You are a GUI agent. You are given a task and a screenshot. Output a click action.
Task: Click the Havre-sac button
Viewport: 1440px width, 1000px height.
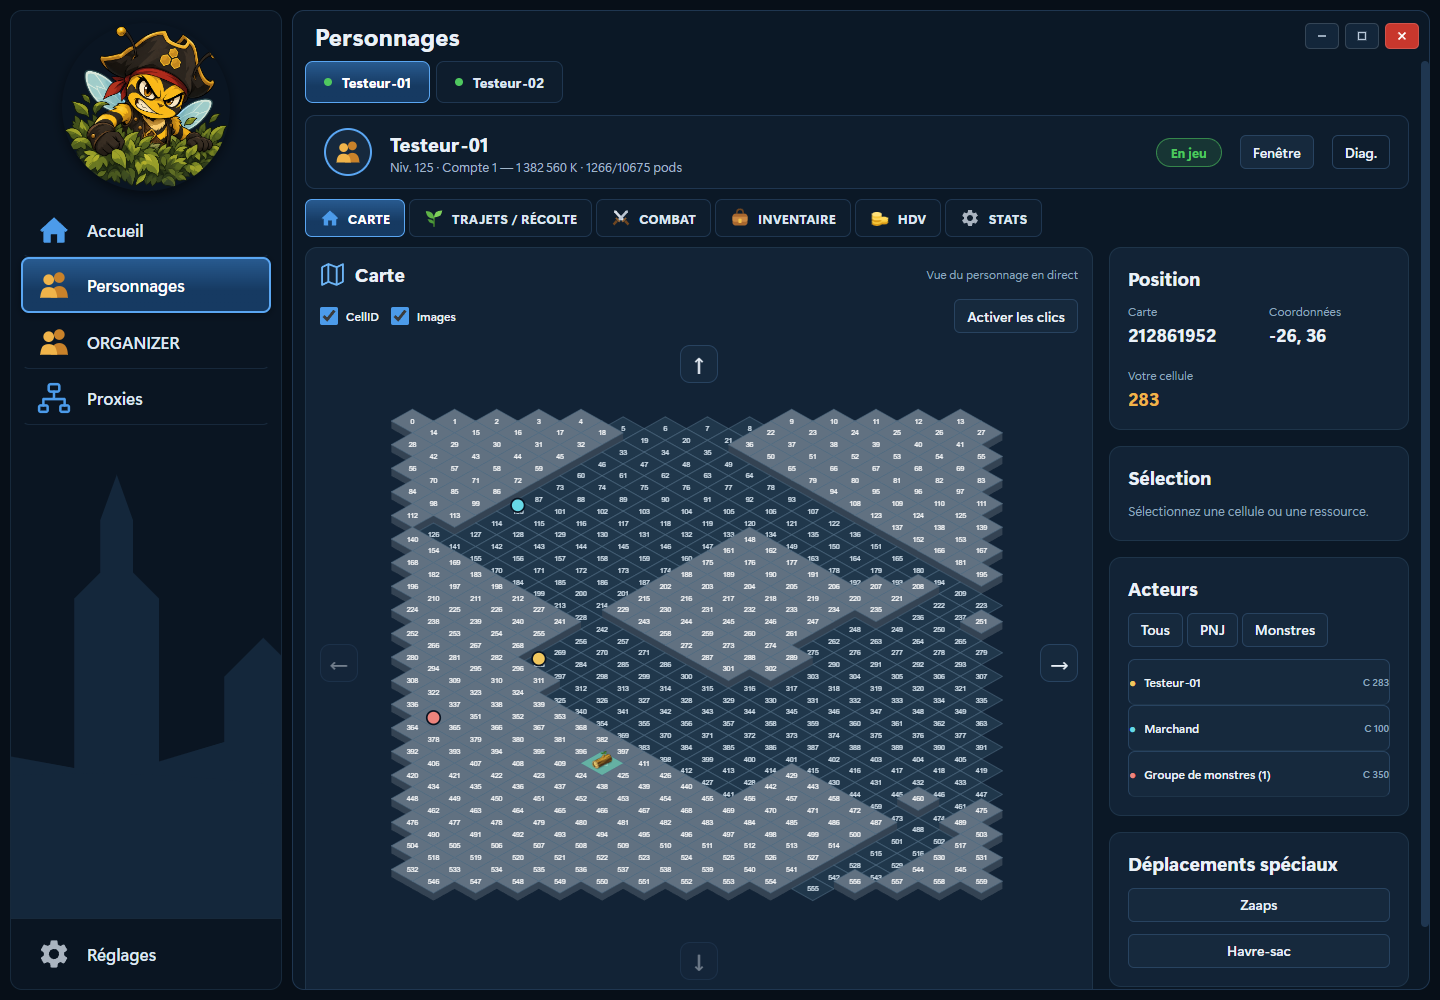1258,951
